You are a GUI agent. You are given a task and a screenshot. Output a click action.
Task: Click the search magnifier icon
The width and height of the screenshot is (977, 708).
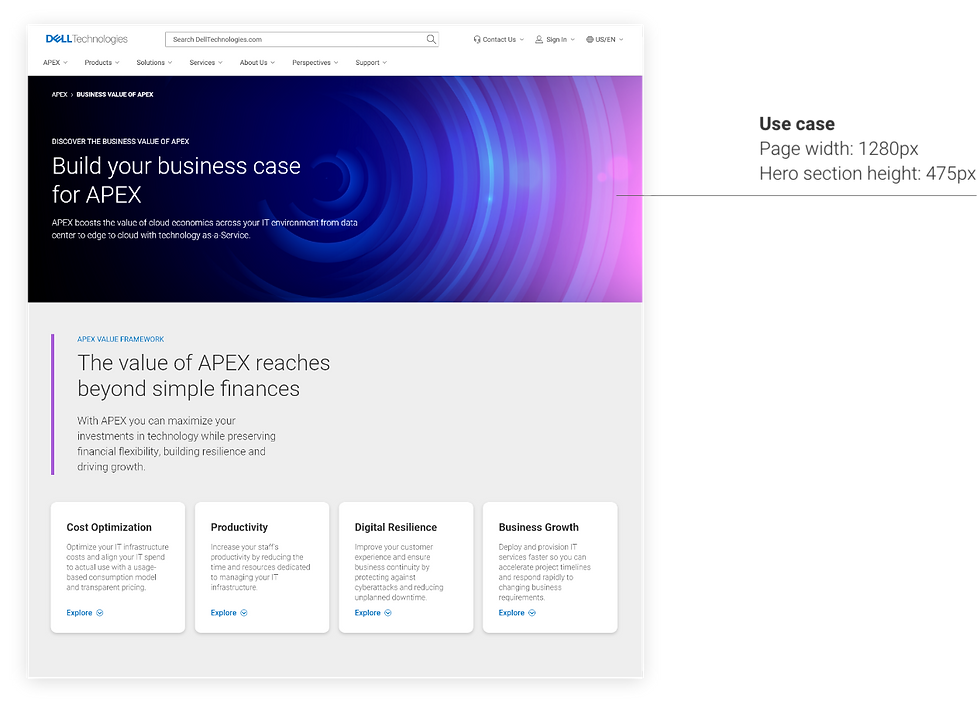[x=431, y=39]
